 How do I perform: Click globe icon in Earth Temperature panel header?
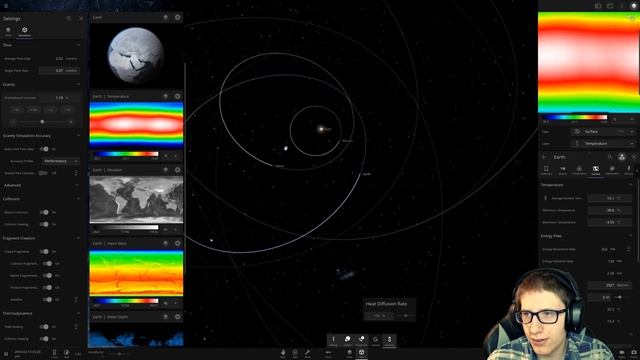[166, 96]
